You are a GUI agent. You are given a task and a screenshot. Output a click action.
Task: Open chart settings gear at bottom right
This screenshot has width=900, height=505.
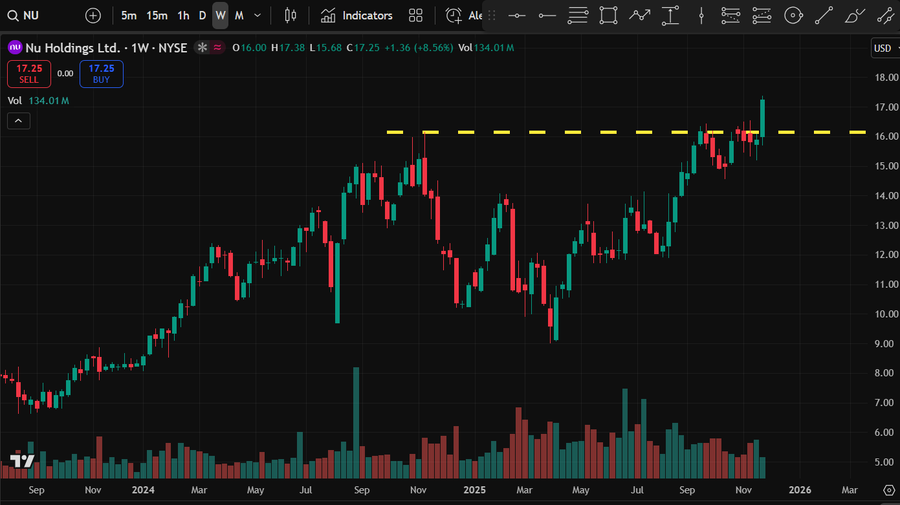click(889, 490)
